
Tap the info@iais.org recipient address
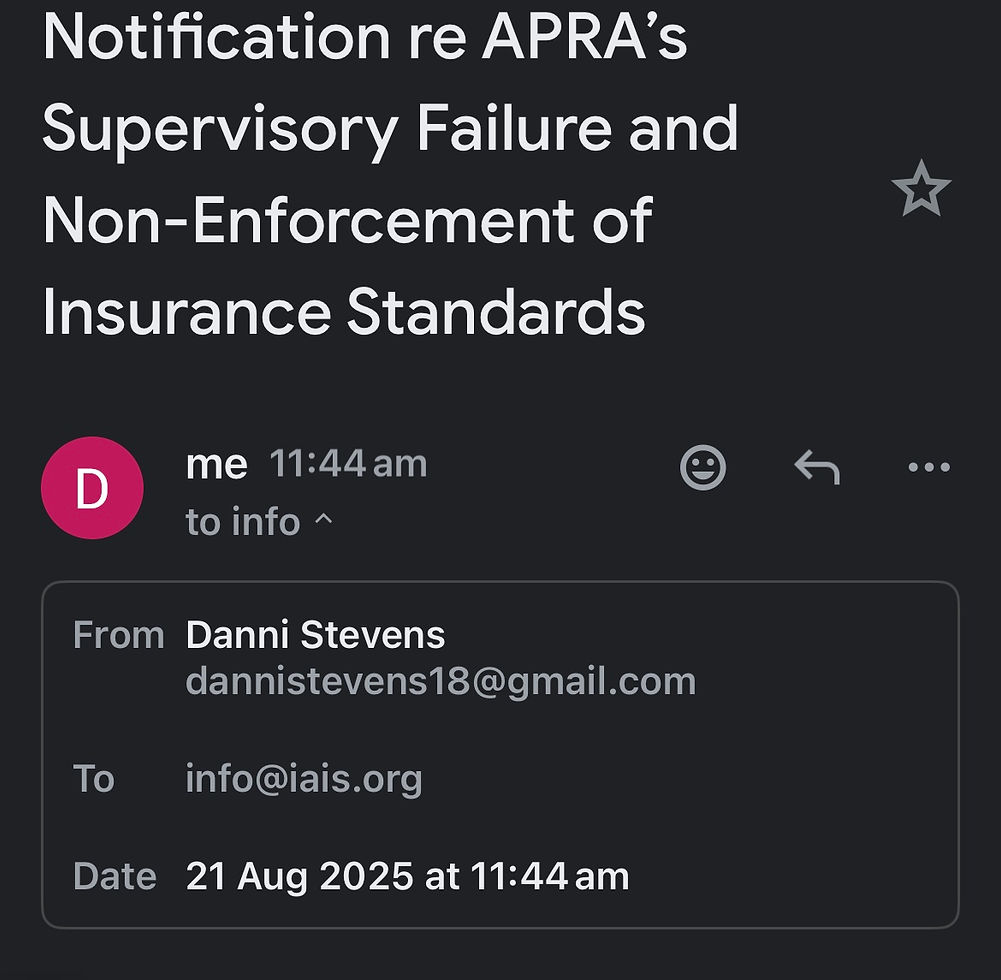coord(304,778)
